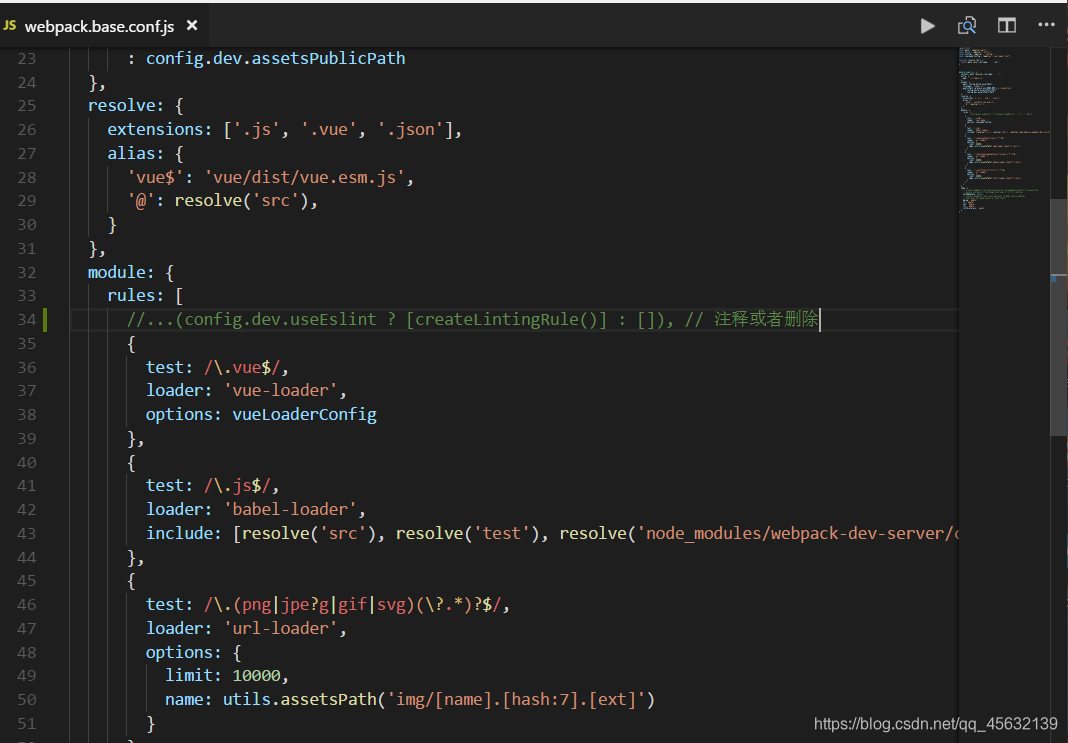
Task: Click the 'img/[name].[hash:7].[ext]' string
Action: click(516, 699)
